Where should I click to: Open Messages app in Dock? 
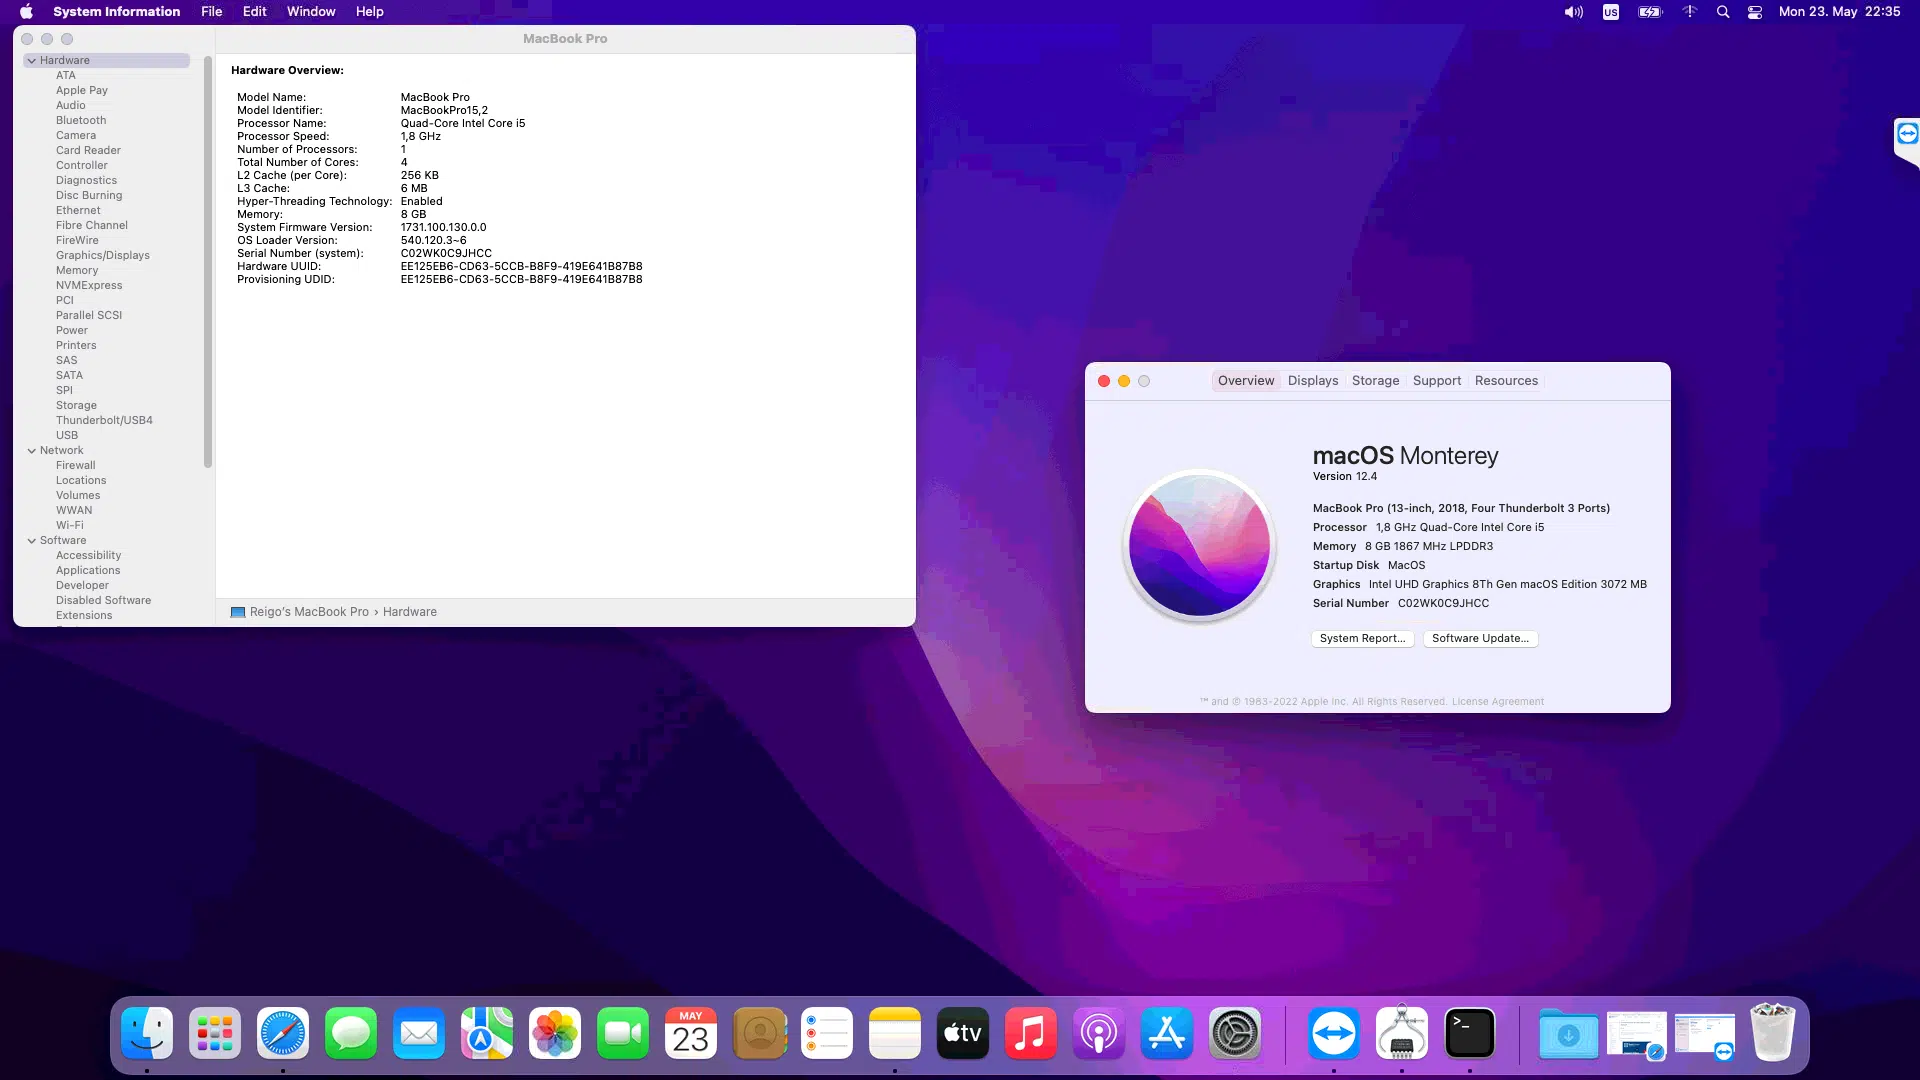(351, 1033)
